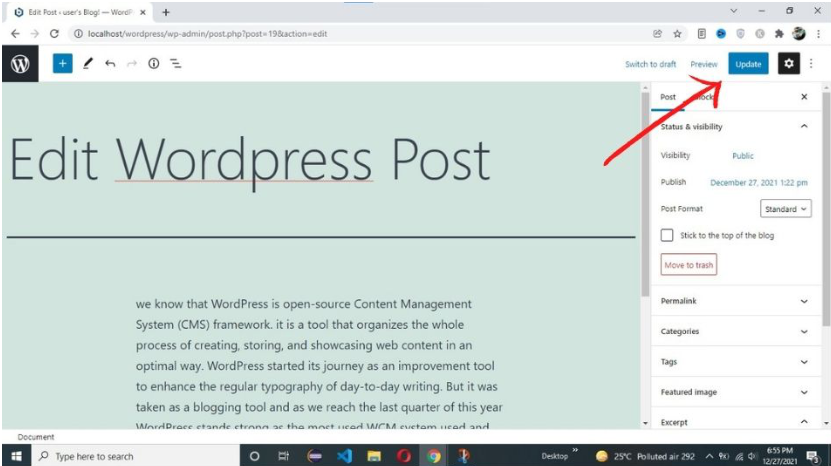Open the block list view icon
This screenshot has width=831, height=466.
click(x=175, y=64)
